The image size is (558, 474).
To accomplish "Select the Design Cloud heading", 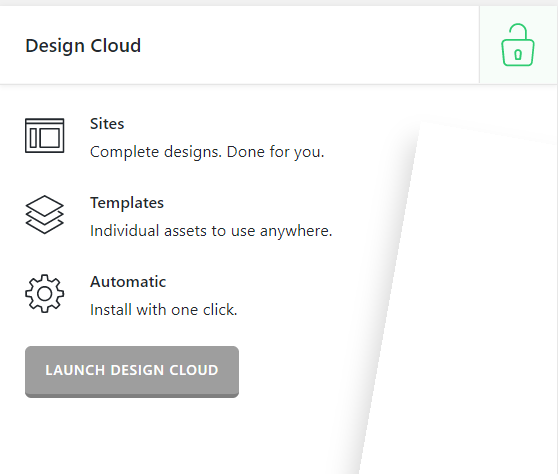I will point(83,46).
